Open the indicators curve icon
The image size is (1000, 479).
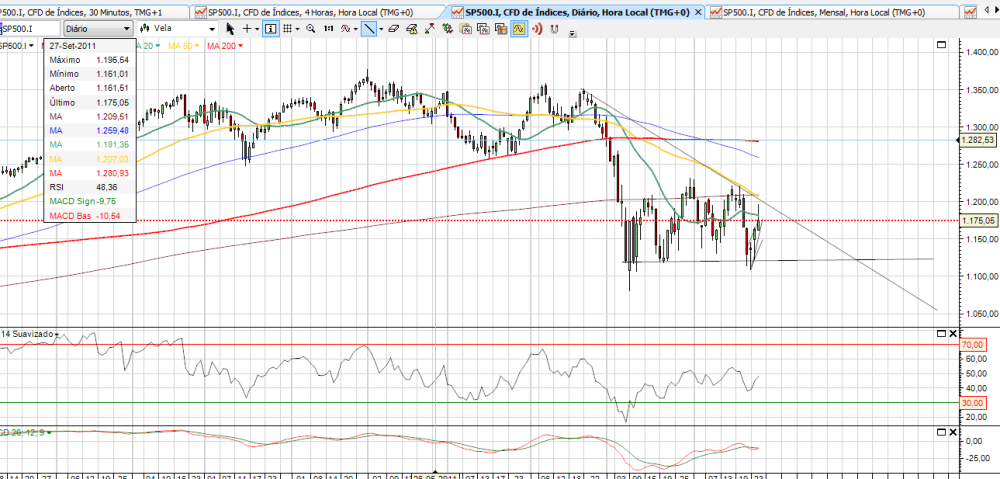point(346,29)
